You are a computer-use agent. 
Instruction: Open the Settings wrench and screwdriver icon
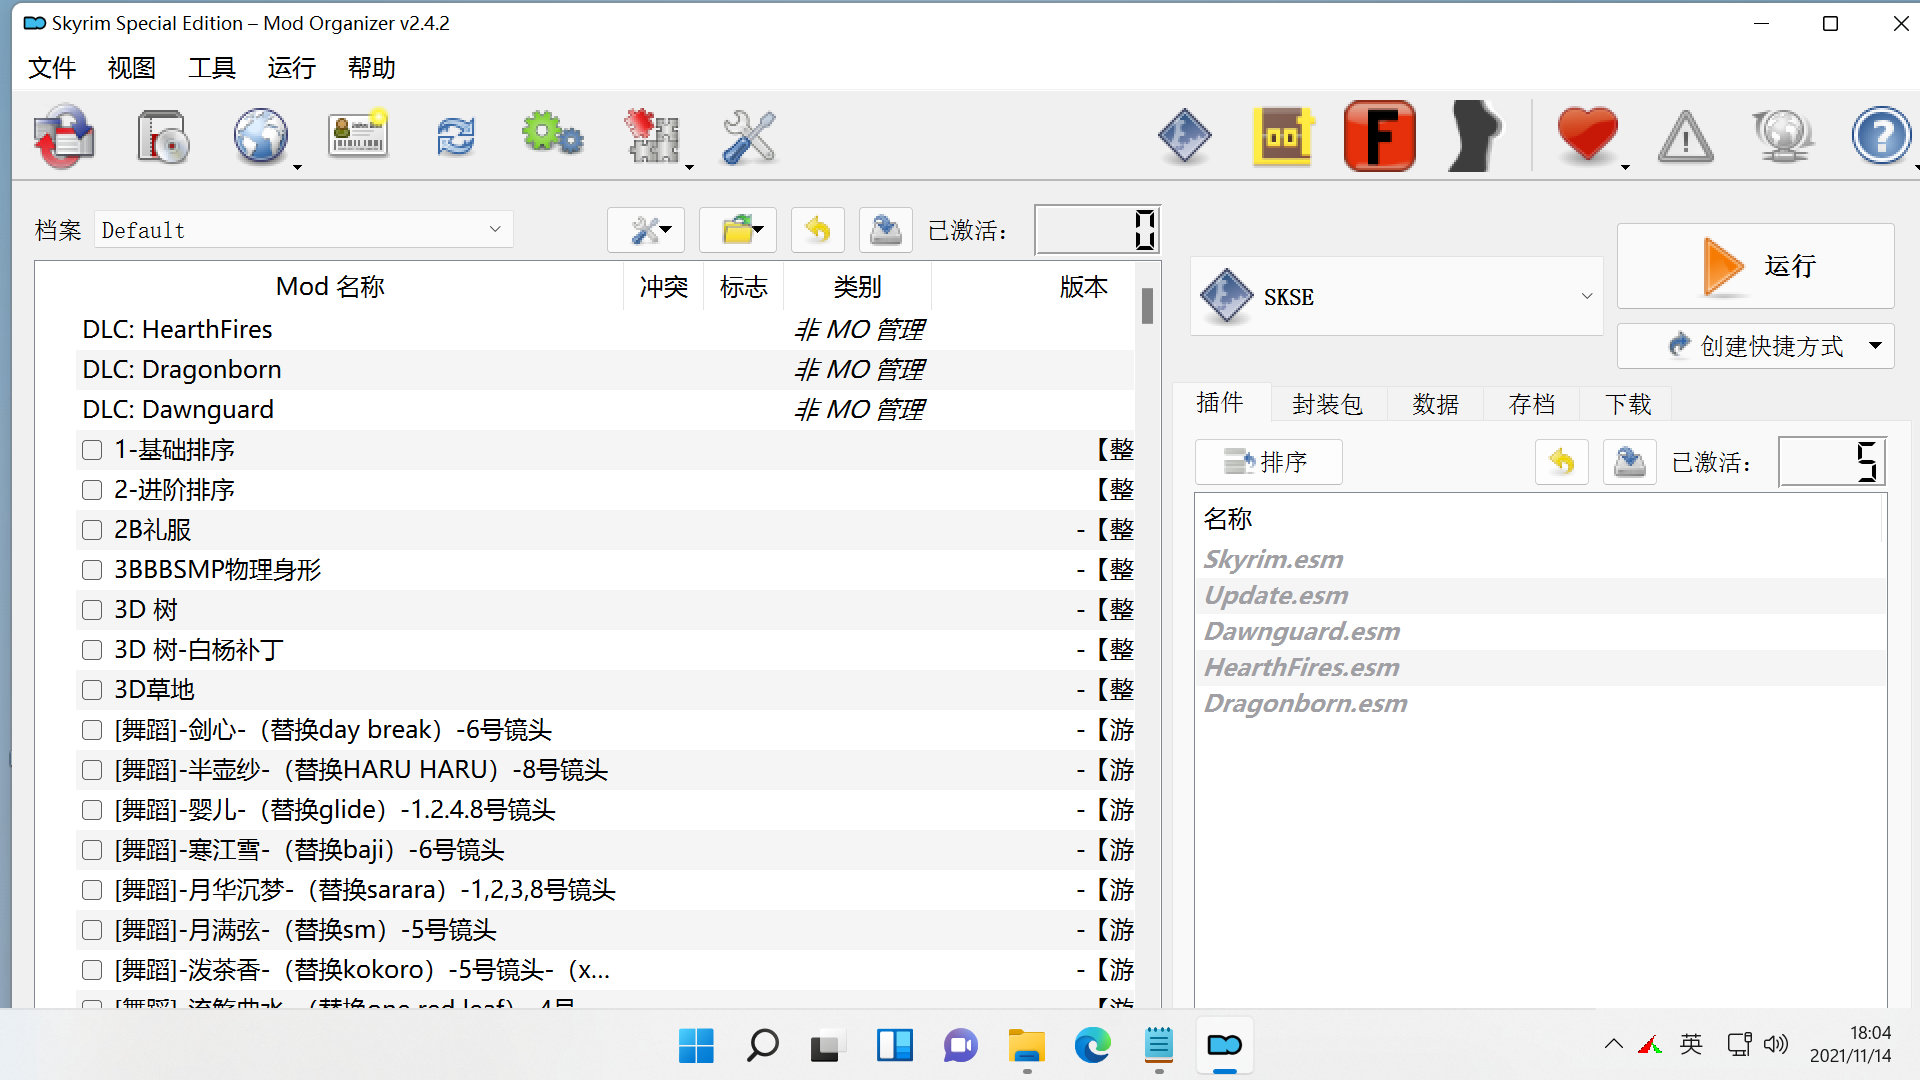tap(748, 137)
